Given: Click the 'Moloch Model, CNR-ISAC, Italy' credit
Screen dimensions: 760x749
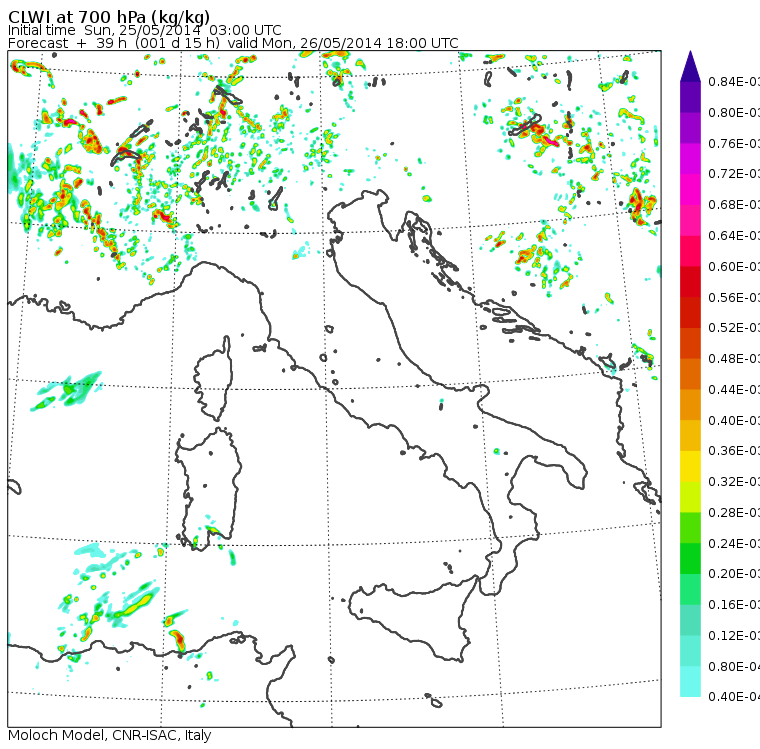Looking at the screenshot, I should click(x=110, y=735).
